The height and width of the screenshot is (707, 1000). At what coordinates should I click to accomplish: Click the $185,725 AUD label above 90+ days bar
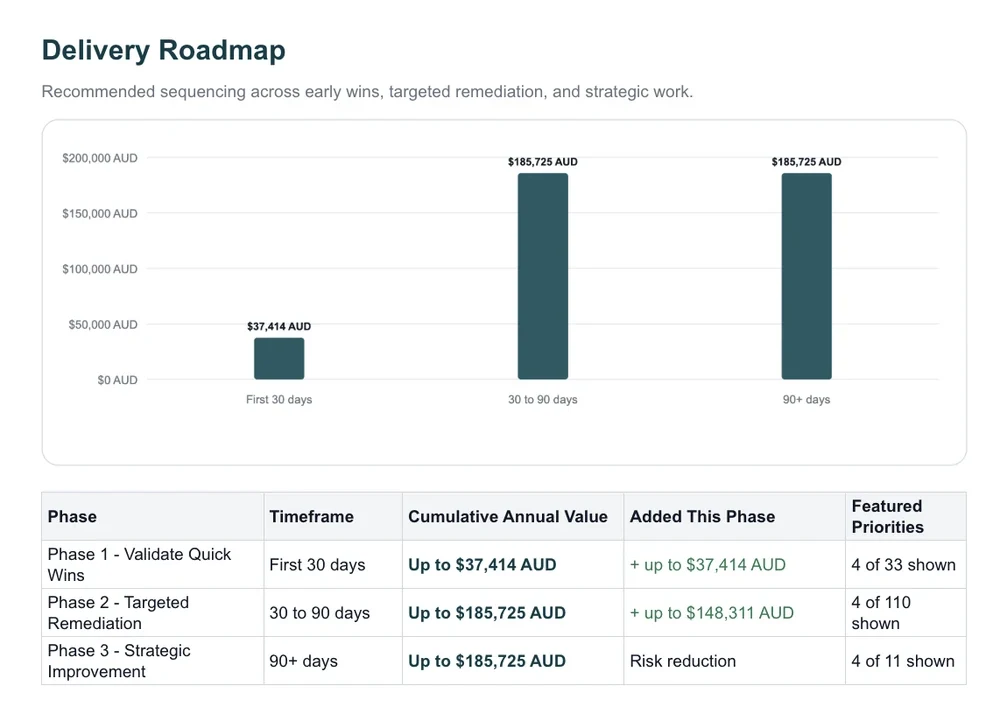point(806,162)
